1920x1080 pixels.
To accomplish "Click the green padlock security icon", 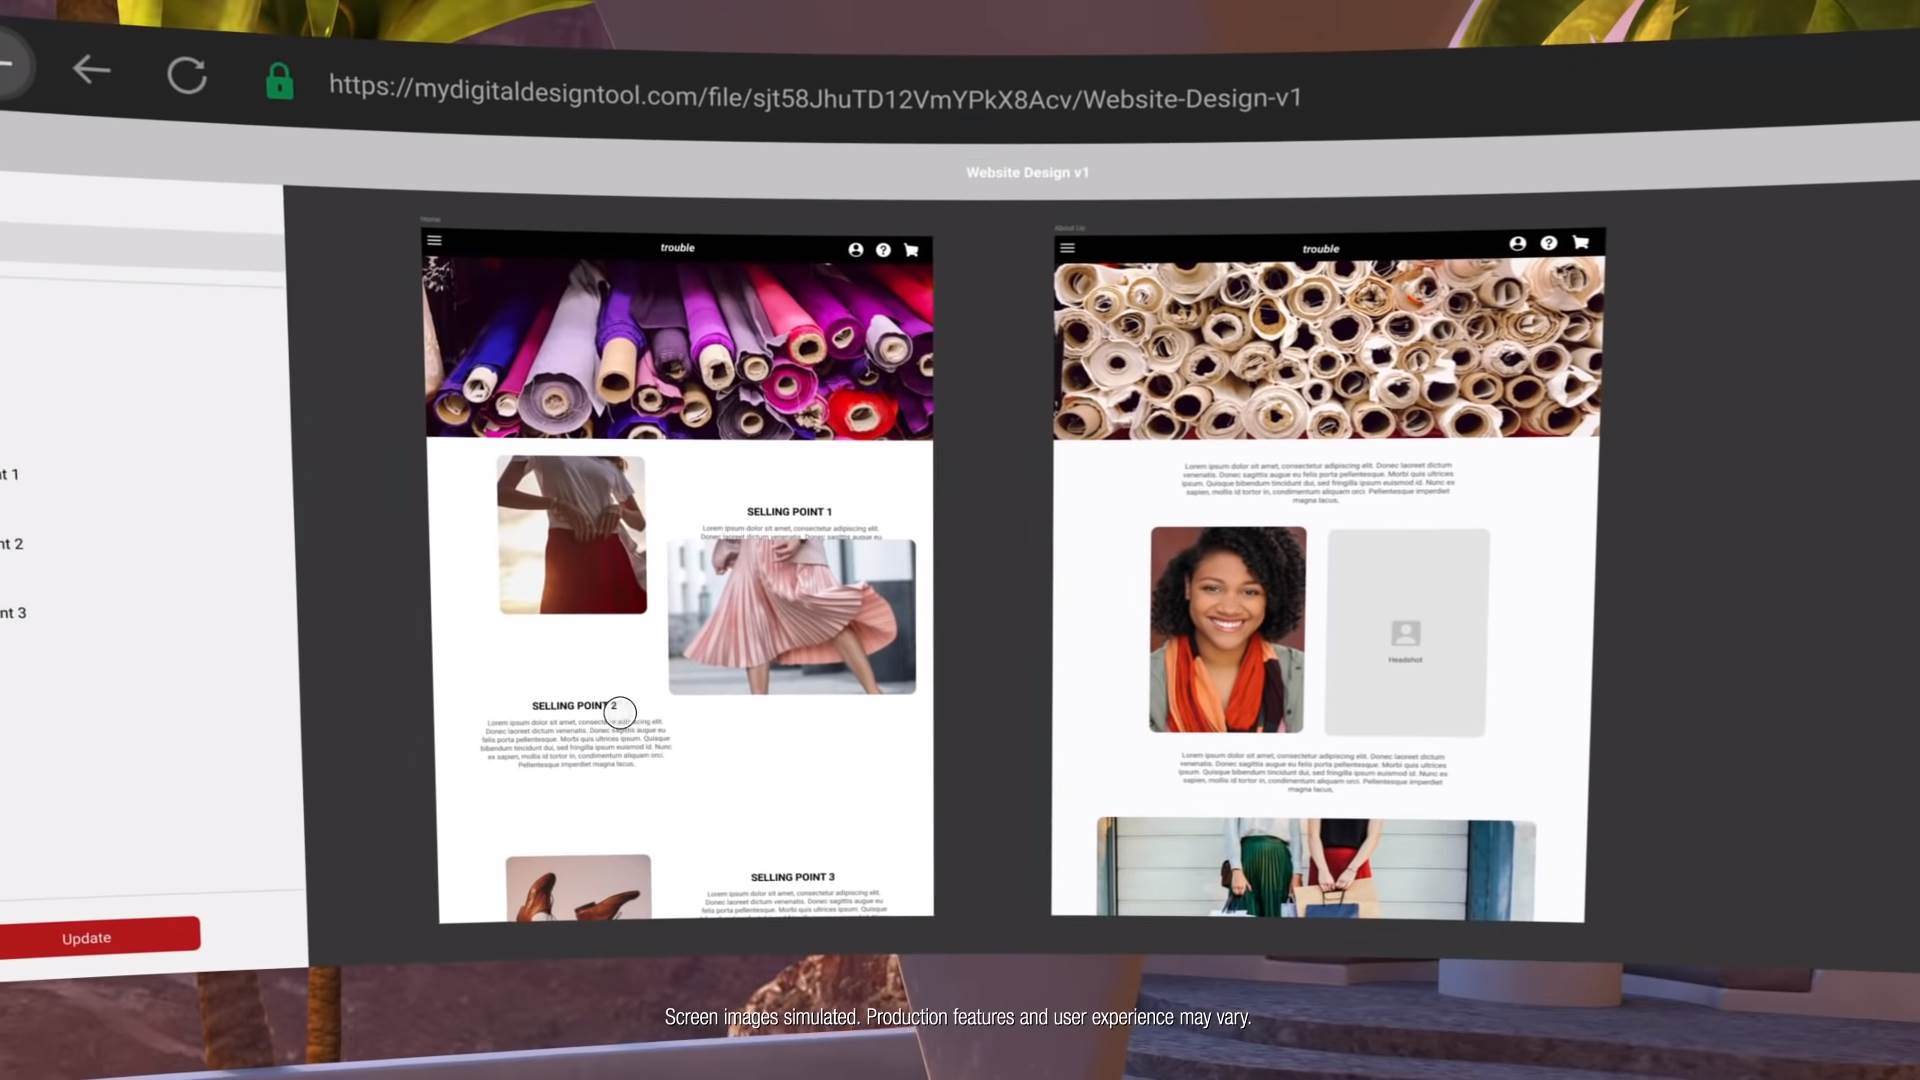I will [280, 81].
